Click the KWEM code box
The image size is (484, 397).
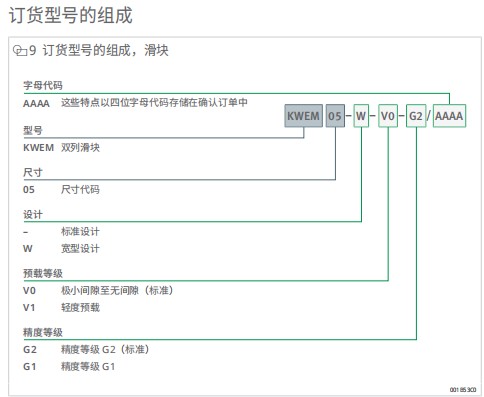coord(304,116)
